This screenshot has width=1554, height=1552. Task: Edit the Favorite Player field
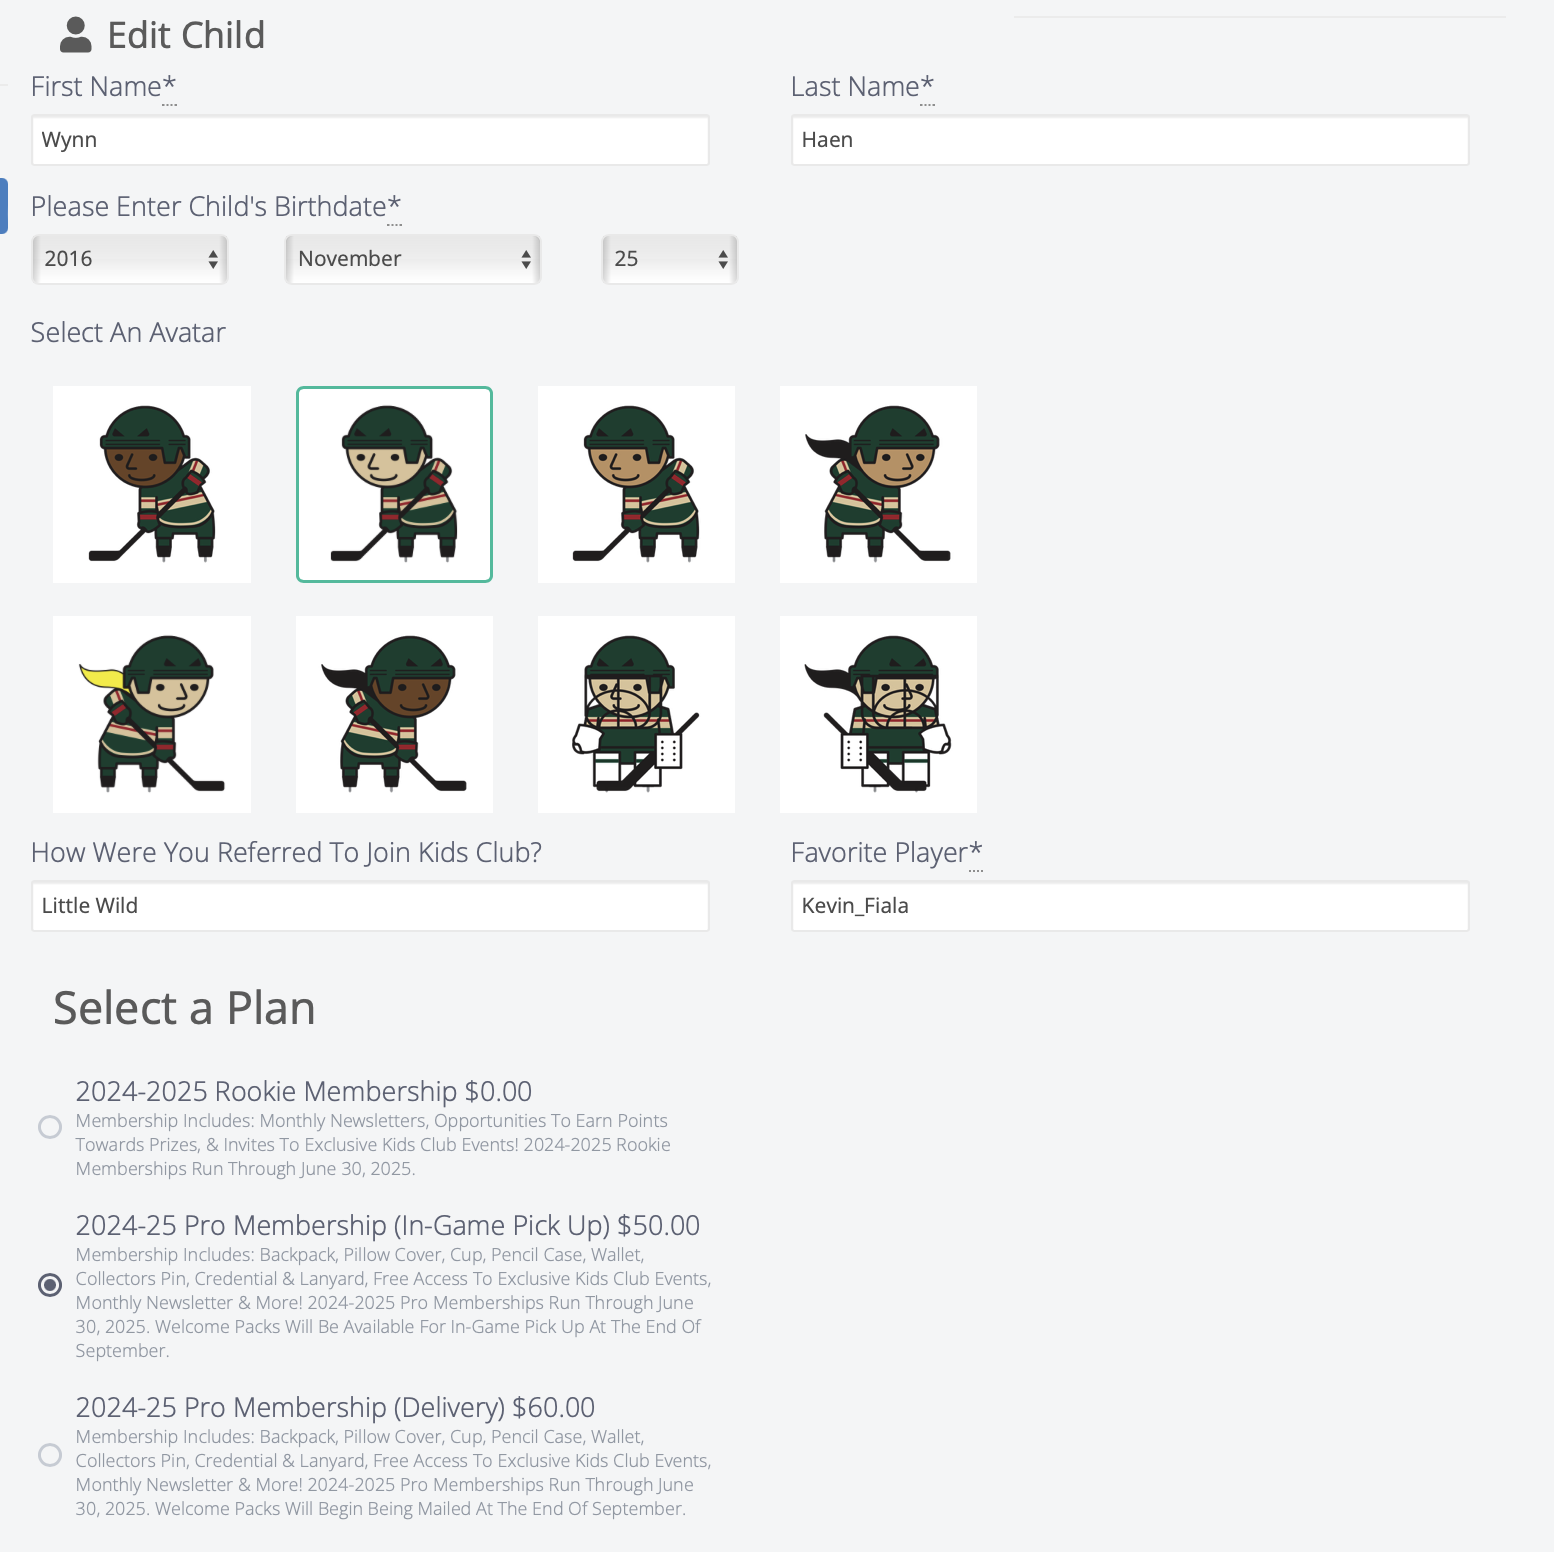(x=1130, y=906)
